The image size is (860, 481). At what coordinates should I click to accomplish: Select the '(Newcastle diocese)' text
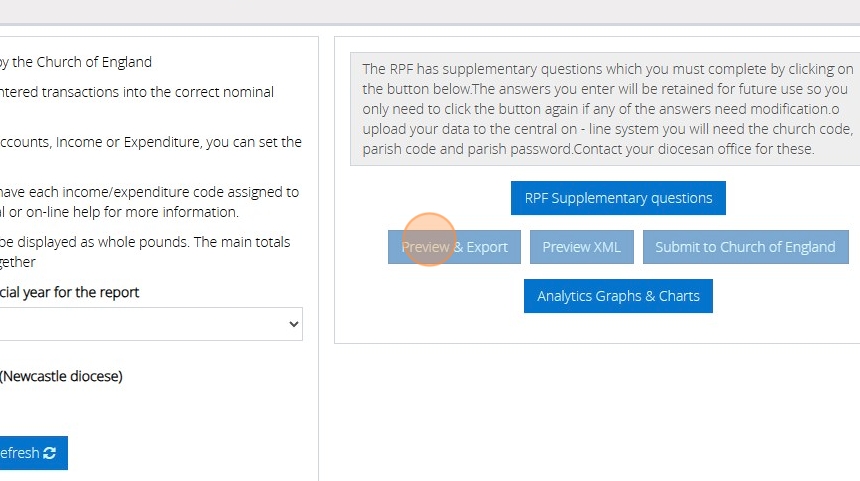point(62,376)
